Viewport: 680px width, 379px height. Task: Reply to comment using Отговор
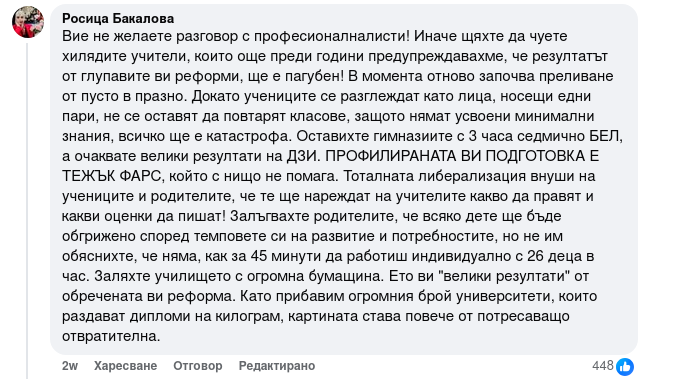(x=198, y=366)
